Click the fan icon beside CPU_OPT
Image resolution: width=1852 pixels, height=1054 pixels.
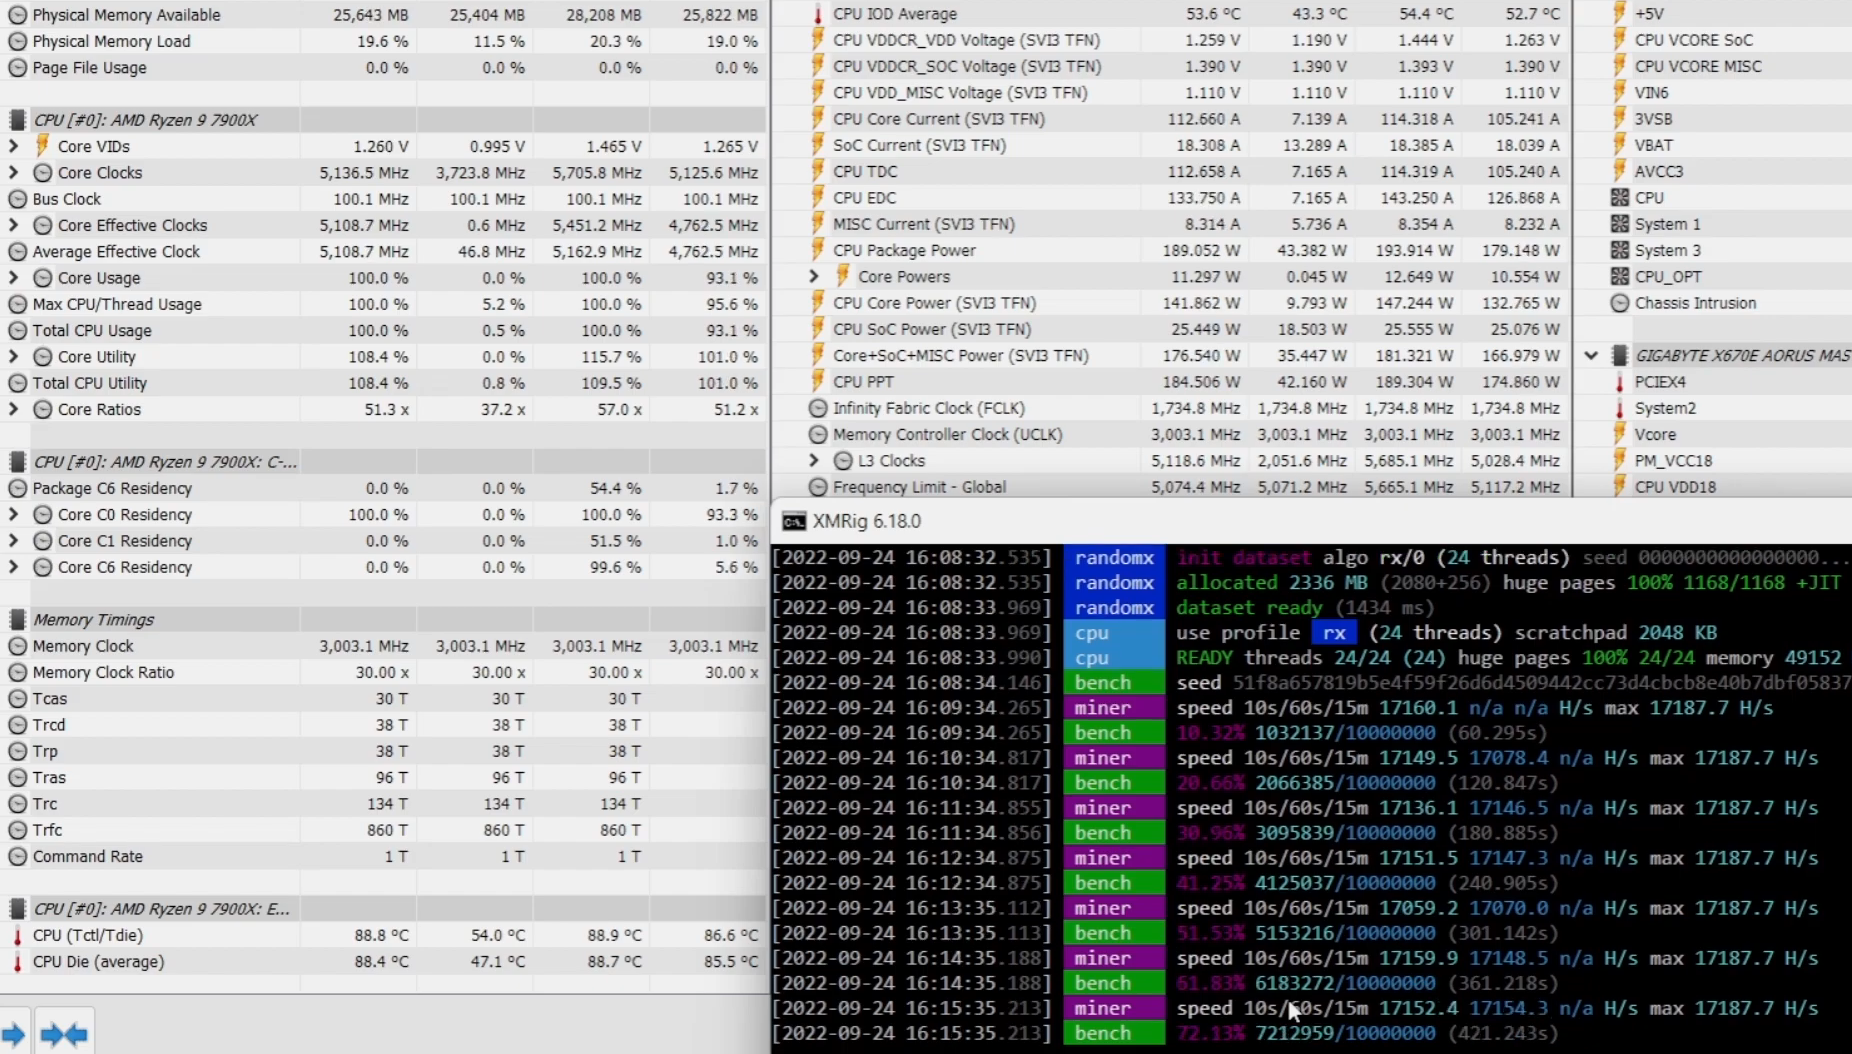pyautogui.click(x=1620, y=276)
